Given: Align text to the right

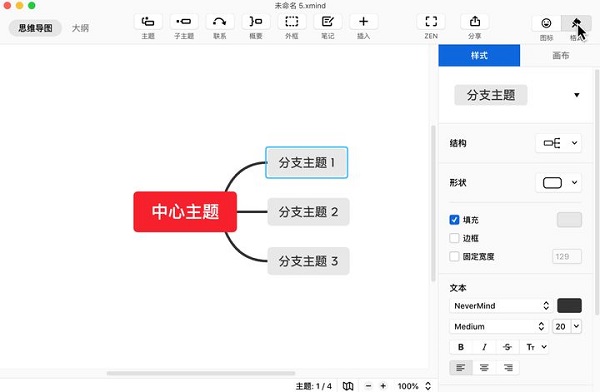Looking at the screenshot, I should [508, 368].
